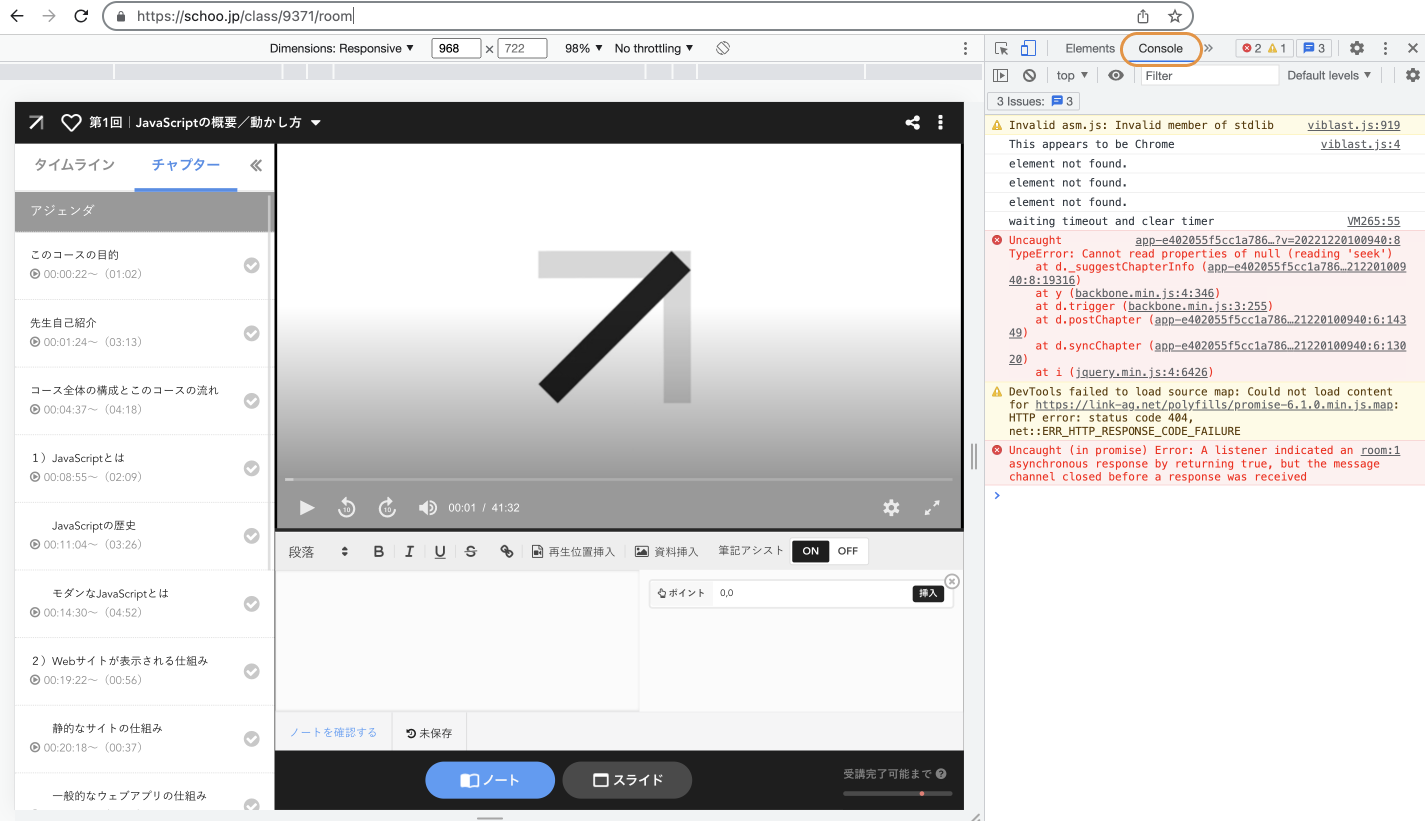The width and height of the screenshot is (1425, 821).
Task: Toggle italic formatting in note editor
Action: [x=409, y=551]
